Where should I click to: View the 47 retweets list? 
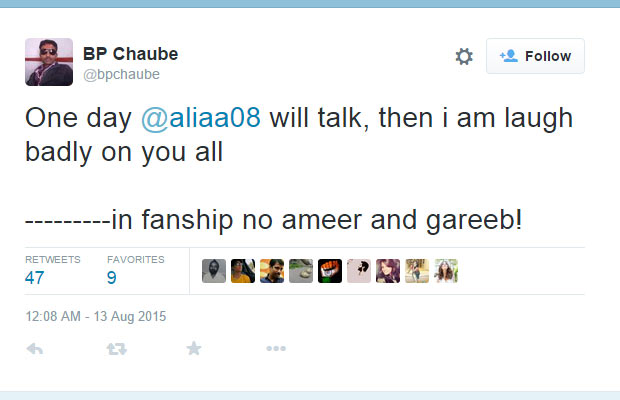(x=35, y=277)
